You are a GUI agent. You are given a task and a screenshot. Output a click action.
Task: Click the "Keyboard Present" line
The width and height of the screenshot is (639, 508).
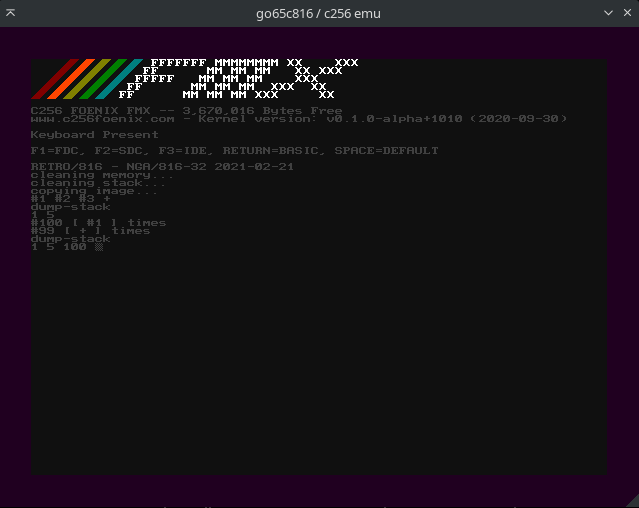(95, 135)
